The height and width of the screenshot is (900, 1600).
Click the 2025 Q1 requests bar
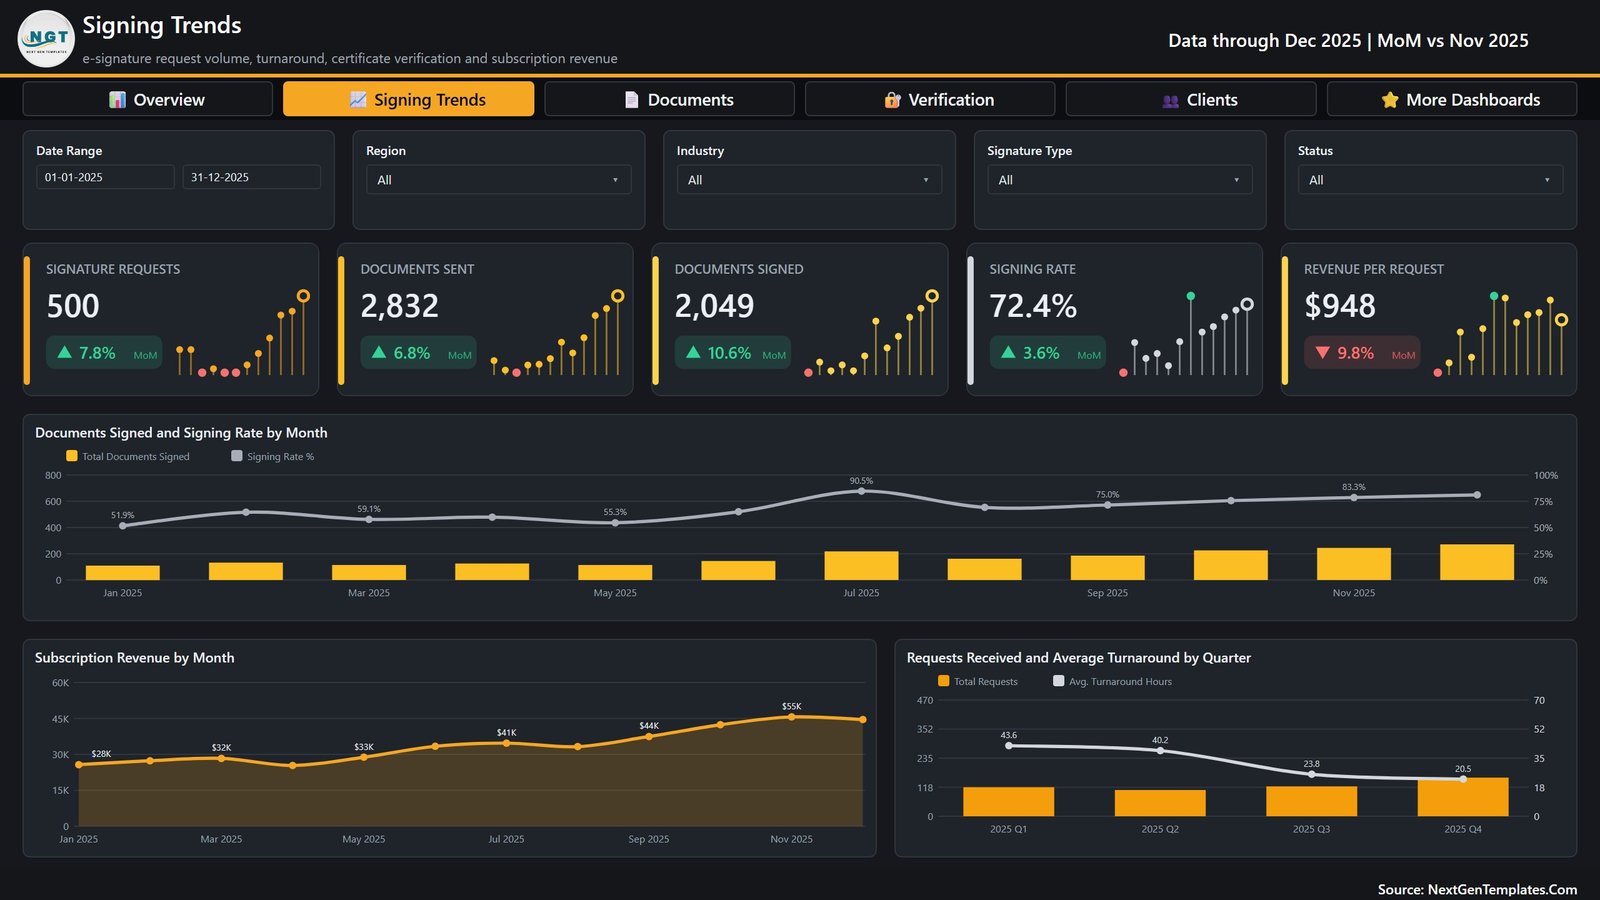click(x=1008, y=801)
